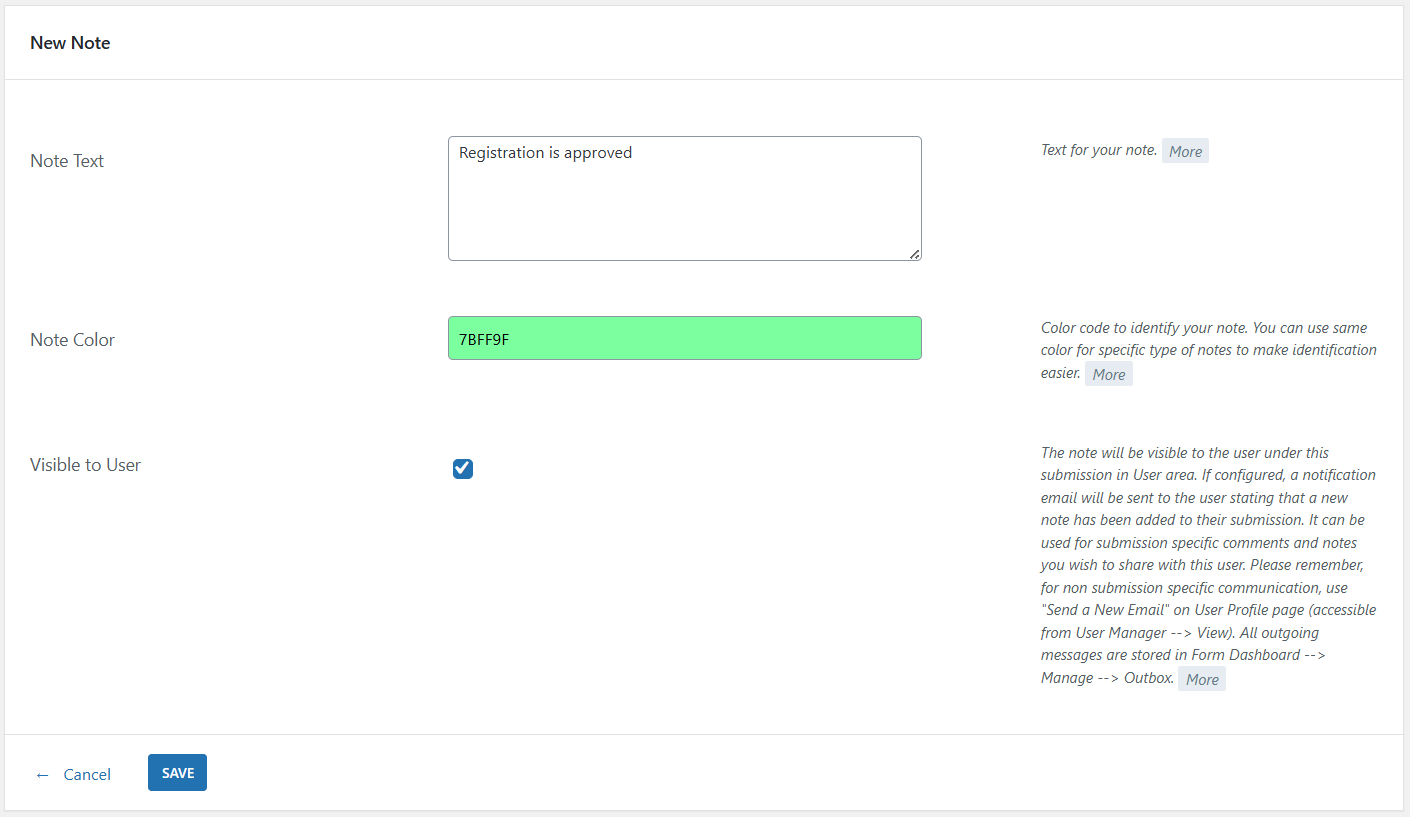Image resolution: width=1410 pixels, height=817 pixels.
Task: Click the Note Color field label
Action: [x=72, y=340]
